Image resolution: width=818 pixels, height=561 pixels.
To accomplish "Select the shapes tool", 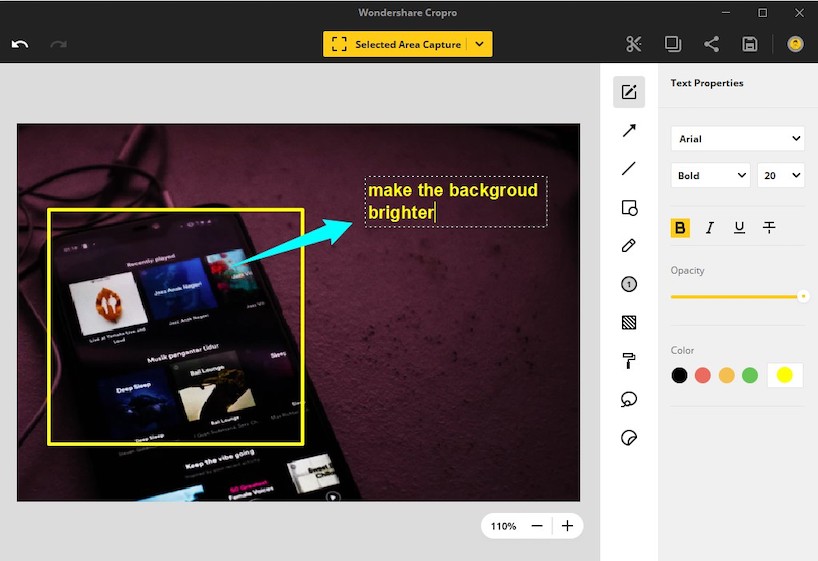I will click(x=629, y=208).
